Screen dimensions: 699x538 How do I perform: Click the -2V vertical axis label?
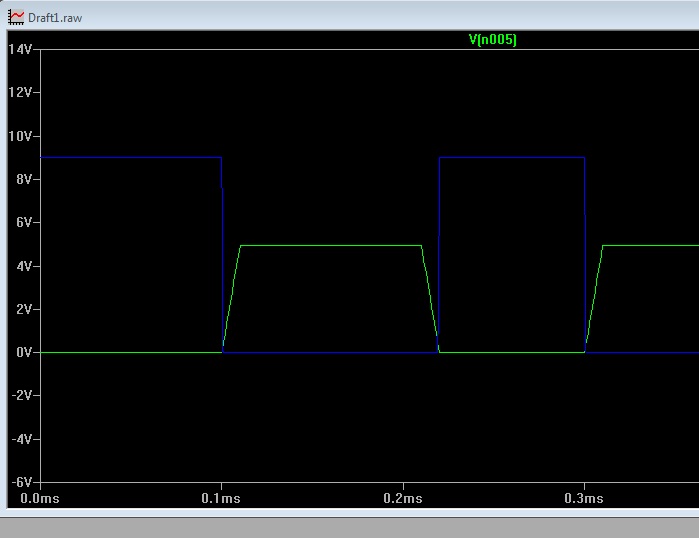coord(22,395)
